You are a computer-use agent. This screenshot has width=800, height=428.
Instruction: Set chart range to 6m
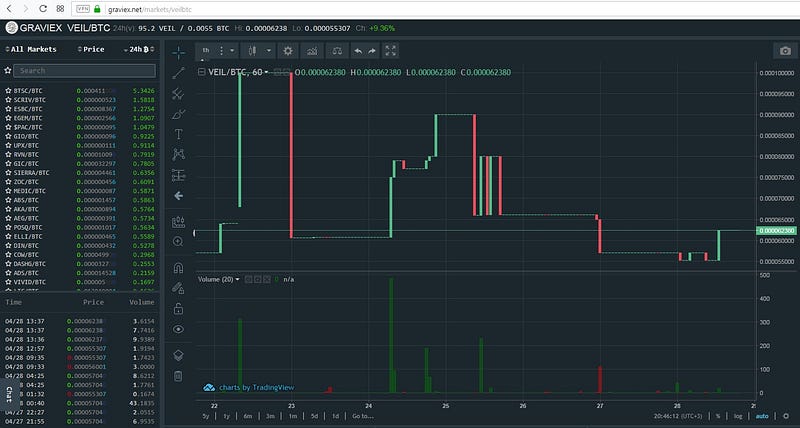(248, 416)
